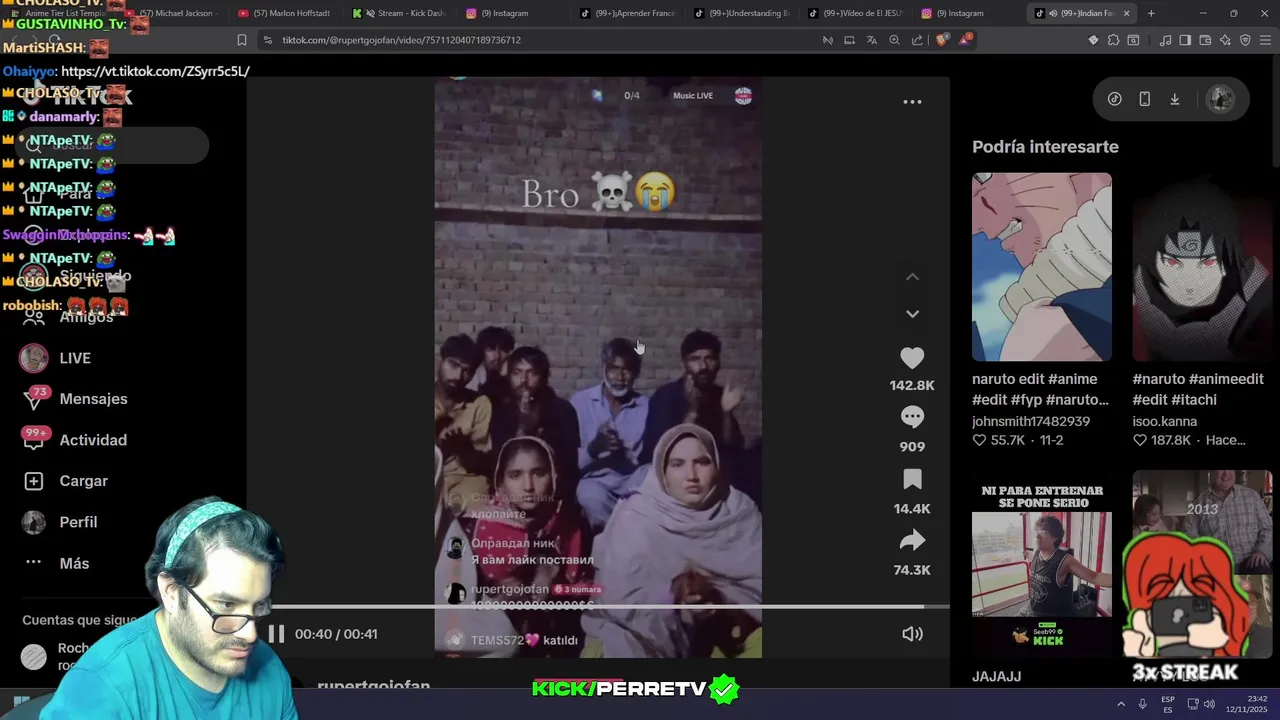Like the video with the heart icon
Viewport: 1280px width, 720px height.
tap(912, 358)
